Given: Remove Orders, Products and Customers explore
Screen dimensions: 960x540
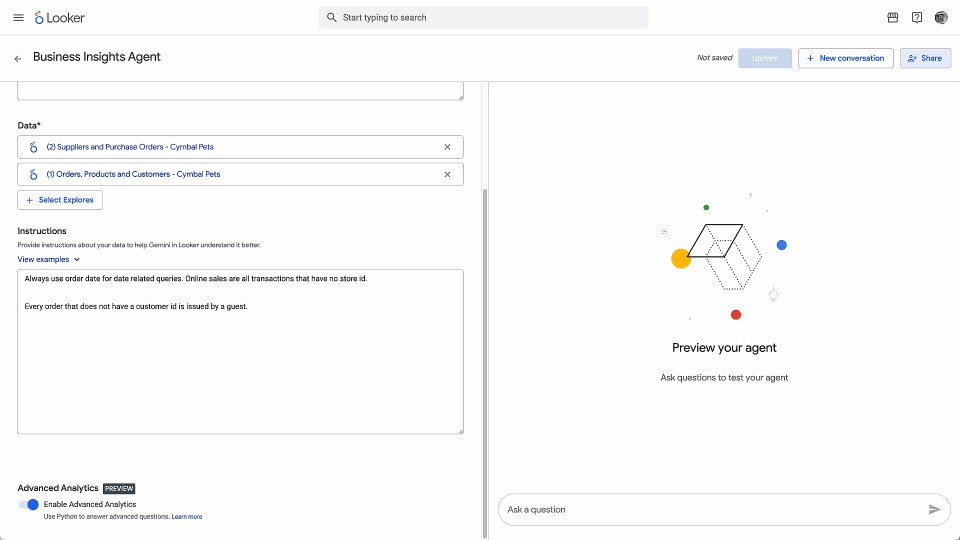Looking at the screenshot, I should point(447,174).
